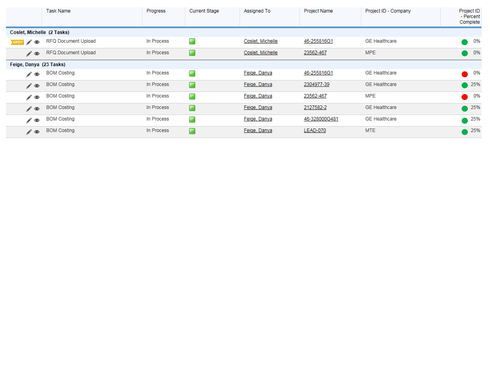
Task: Click BOM Costing text on the 2304977-39 row
Action: (x=60, y=84)
